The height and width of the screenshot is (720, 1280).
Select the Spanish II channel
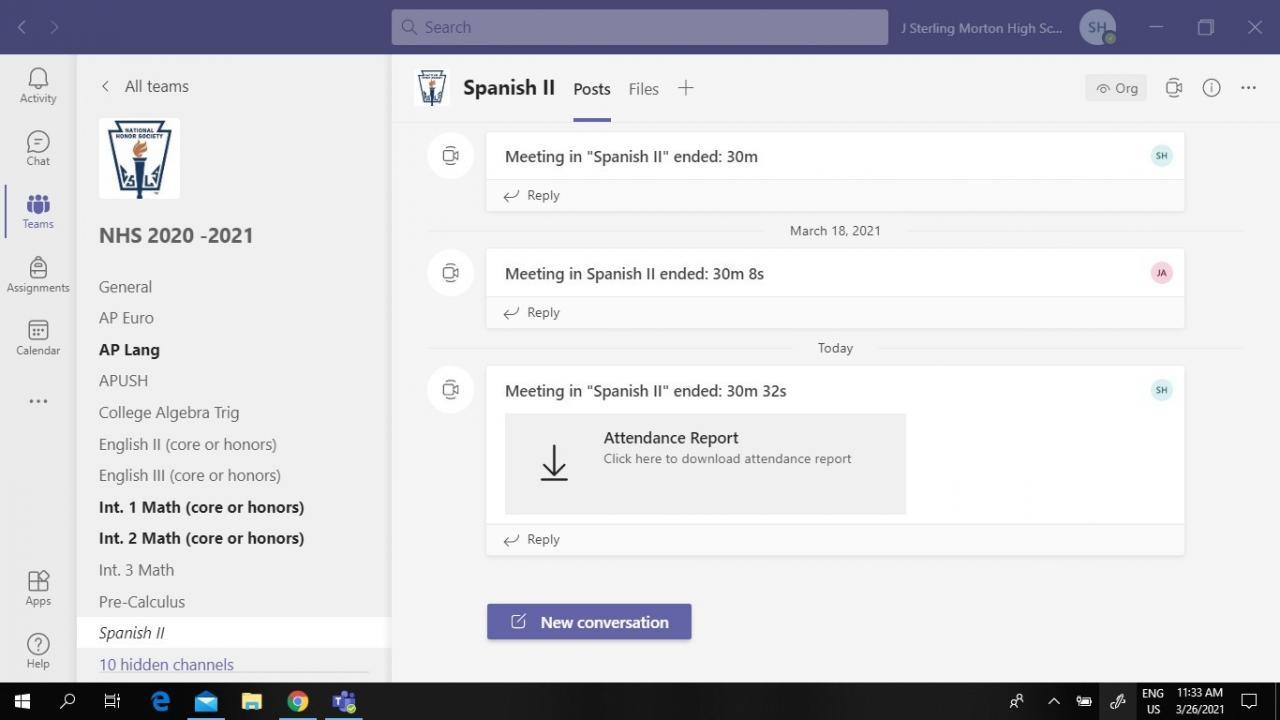tap(233, 633)
